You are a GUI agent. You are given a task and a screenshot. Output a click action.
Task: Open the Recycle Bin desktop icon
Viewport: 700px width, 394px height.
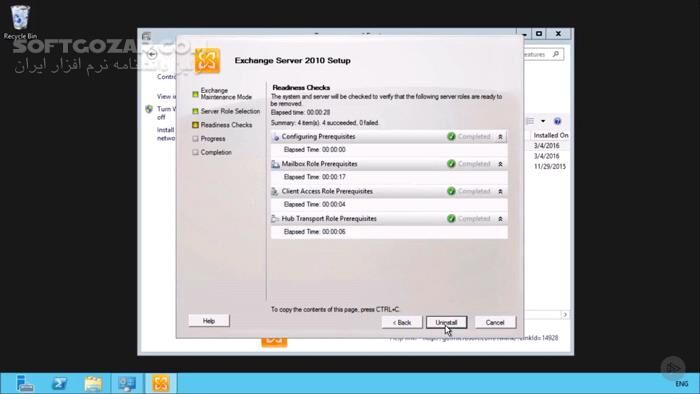point(20,21)
